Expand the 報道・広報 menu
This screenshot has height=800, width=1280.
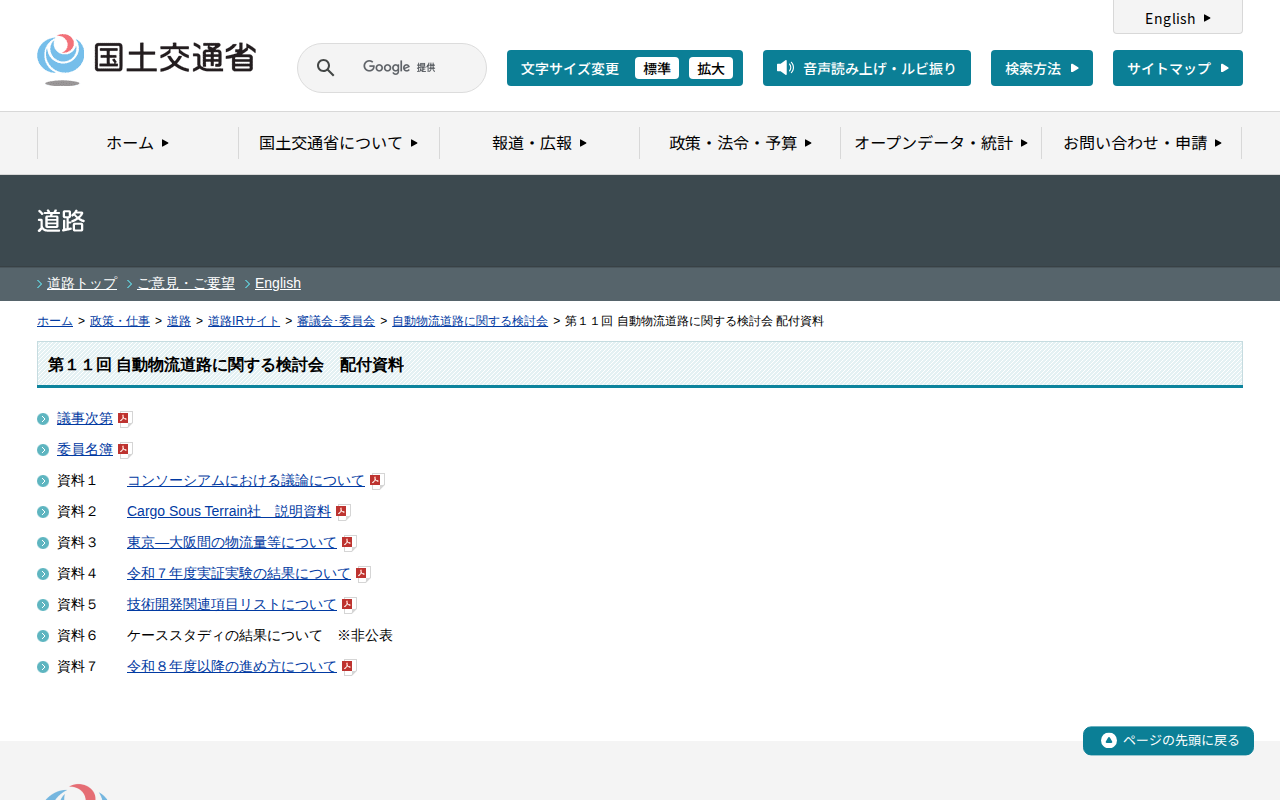coord(539,143)
